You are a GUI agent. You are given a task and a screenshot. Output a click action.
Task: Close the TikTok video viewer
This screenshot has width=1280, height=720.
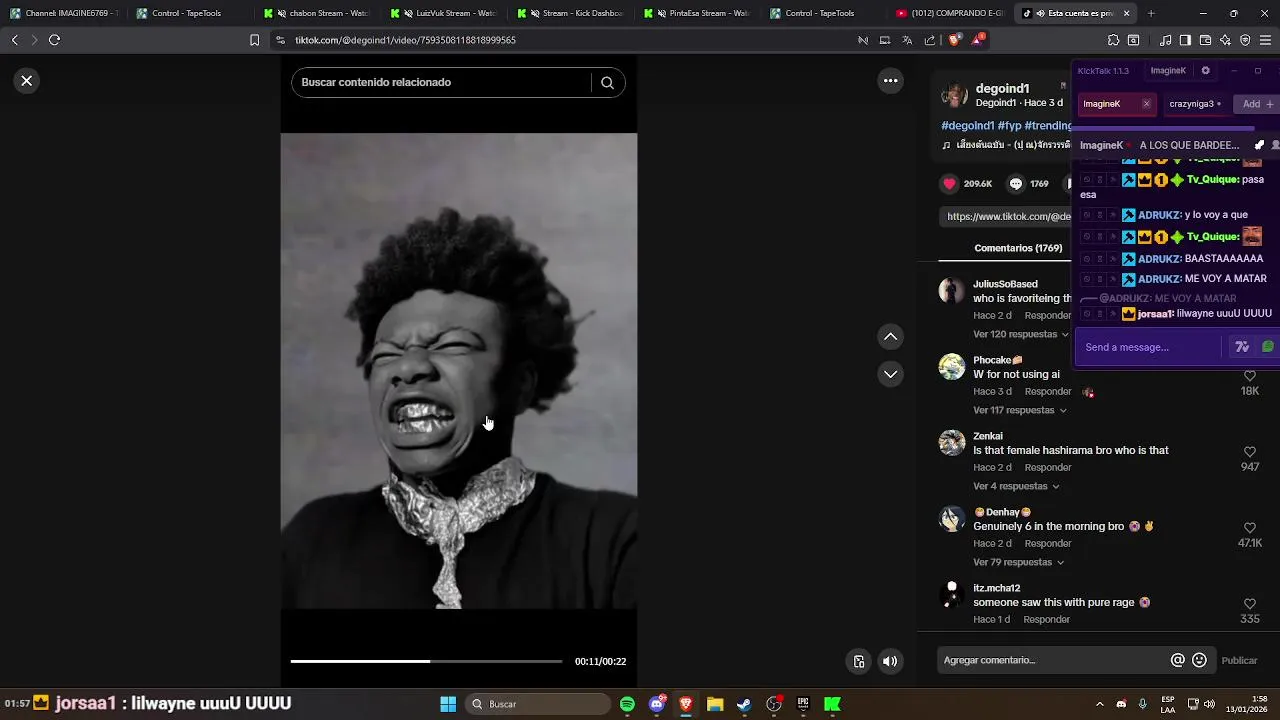(x=27, y=81)
